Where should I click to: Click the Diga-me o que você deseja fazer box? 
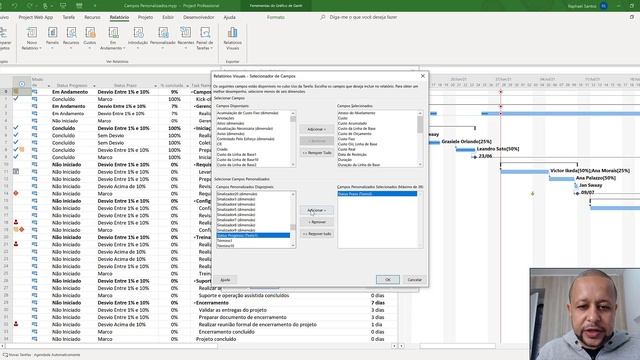pos(363,17)
